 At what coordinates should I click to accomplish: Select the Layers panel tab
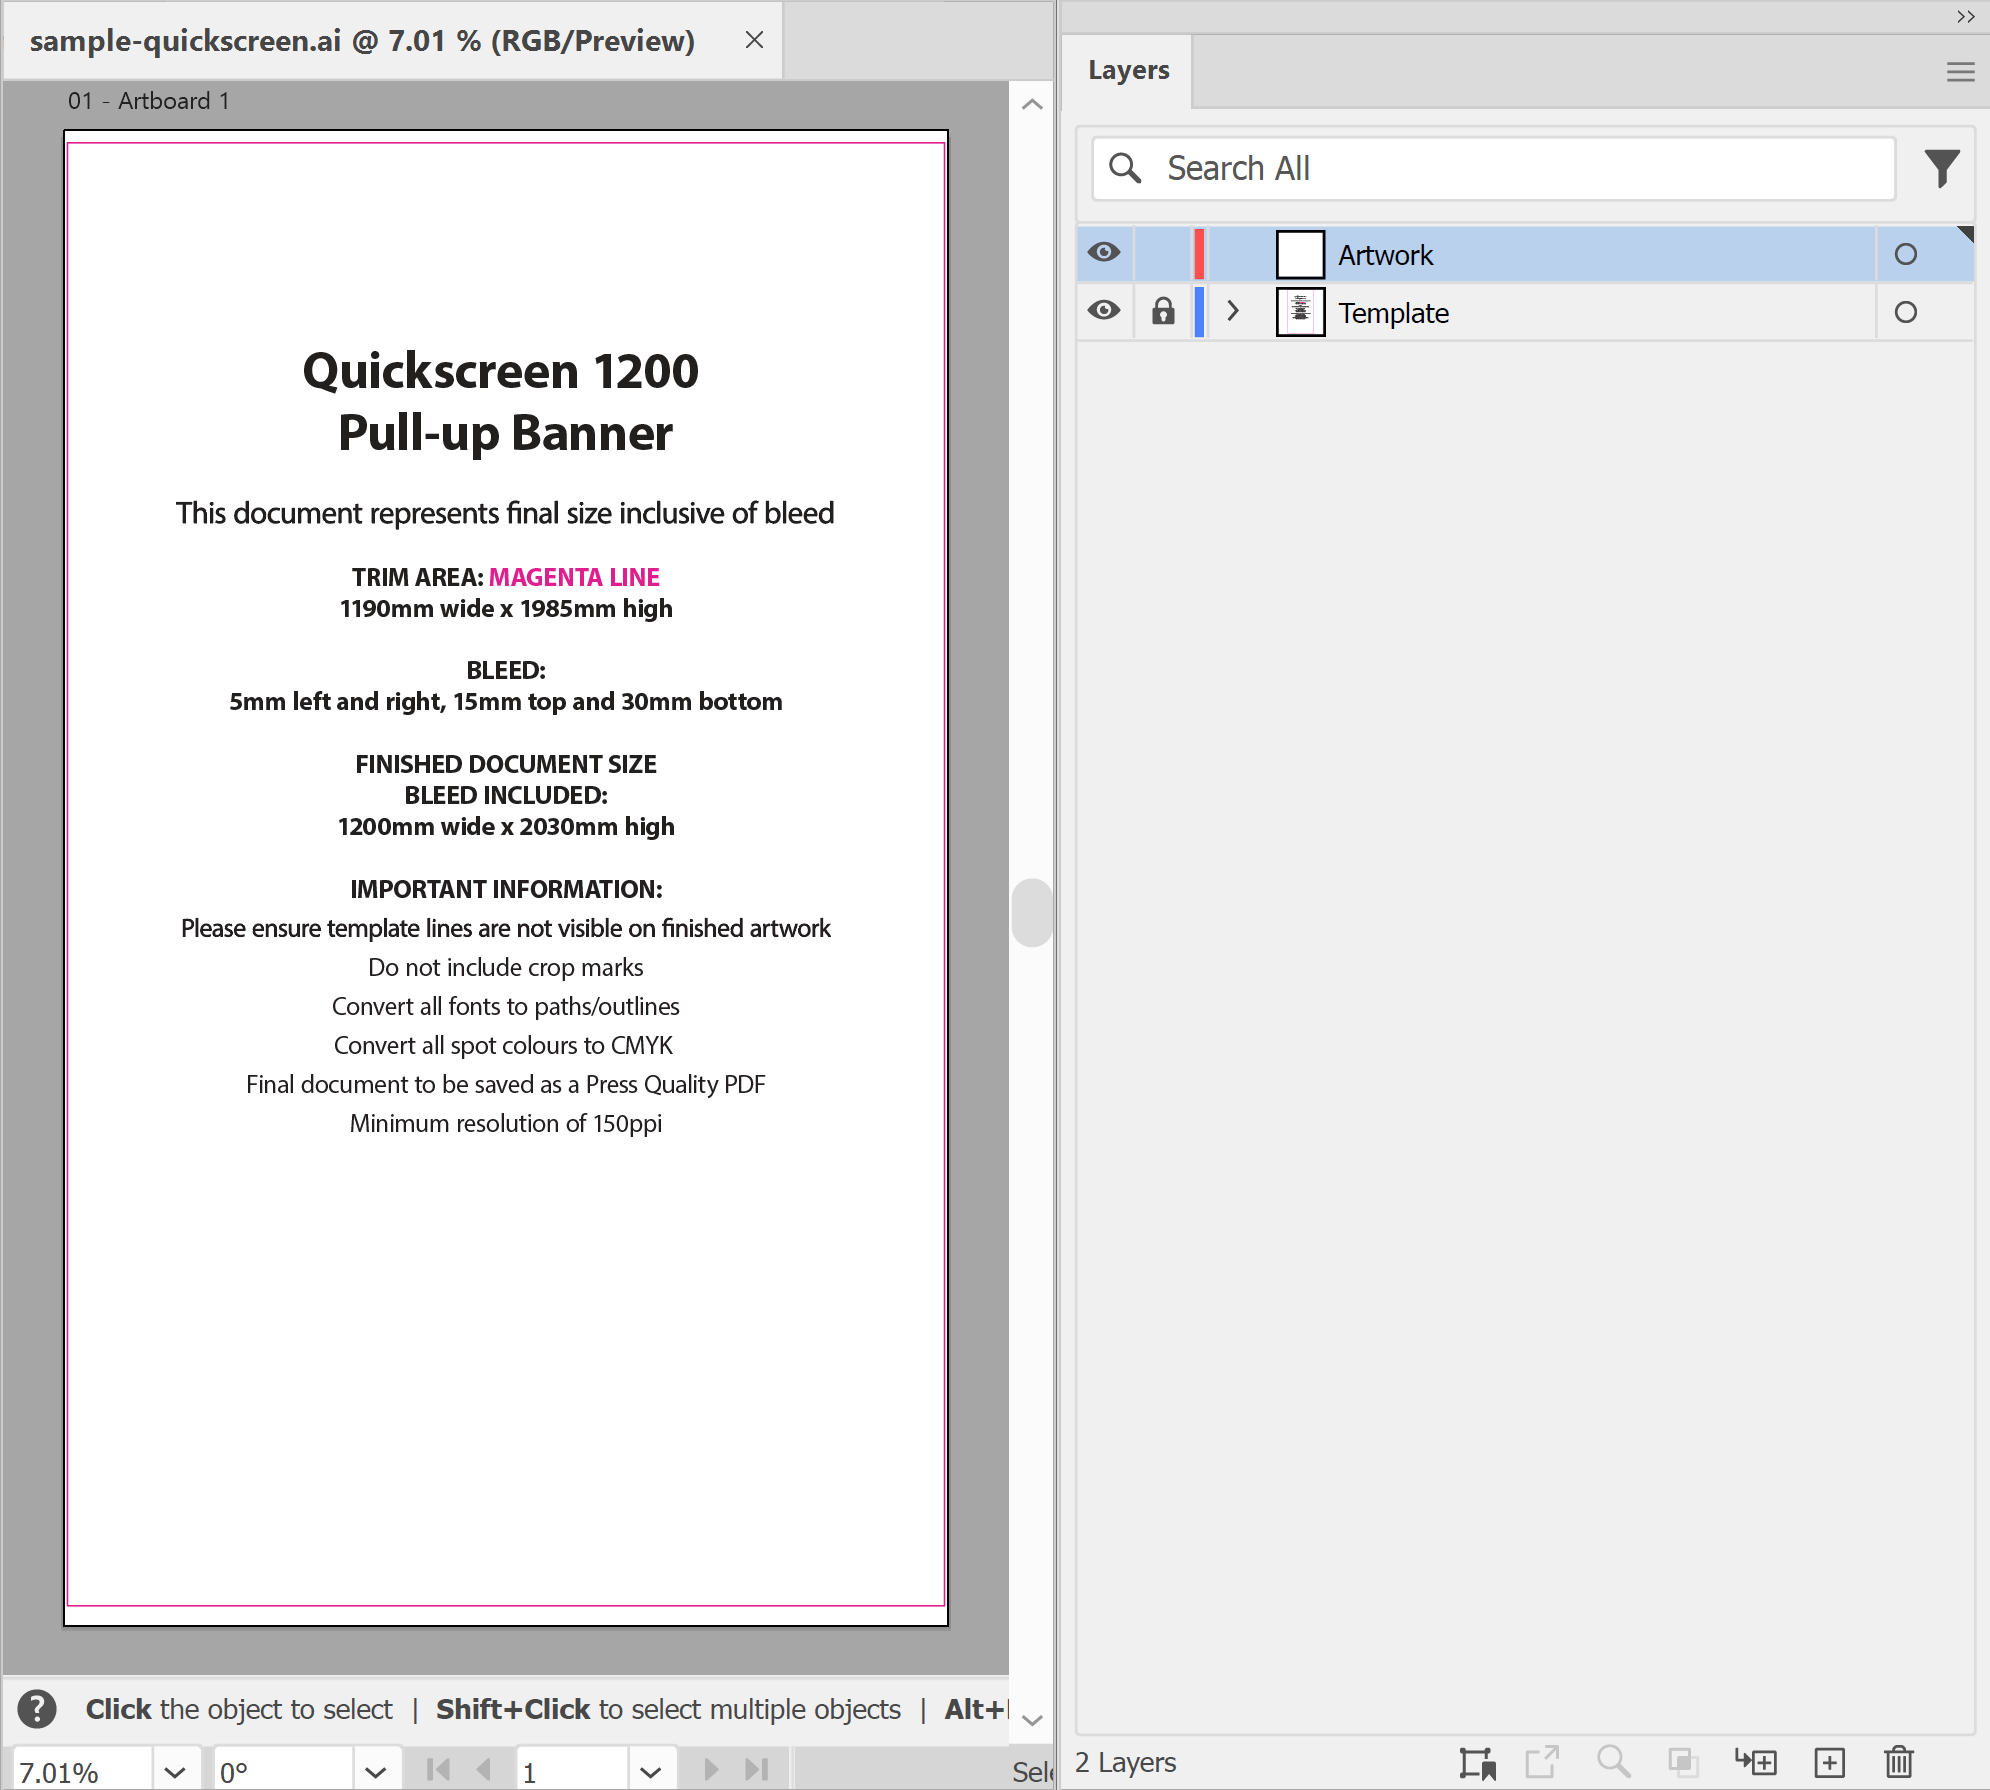[1128, 70]
